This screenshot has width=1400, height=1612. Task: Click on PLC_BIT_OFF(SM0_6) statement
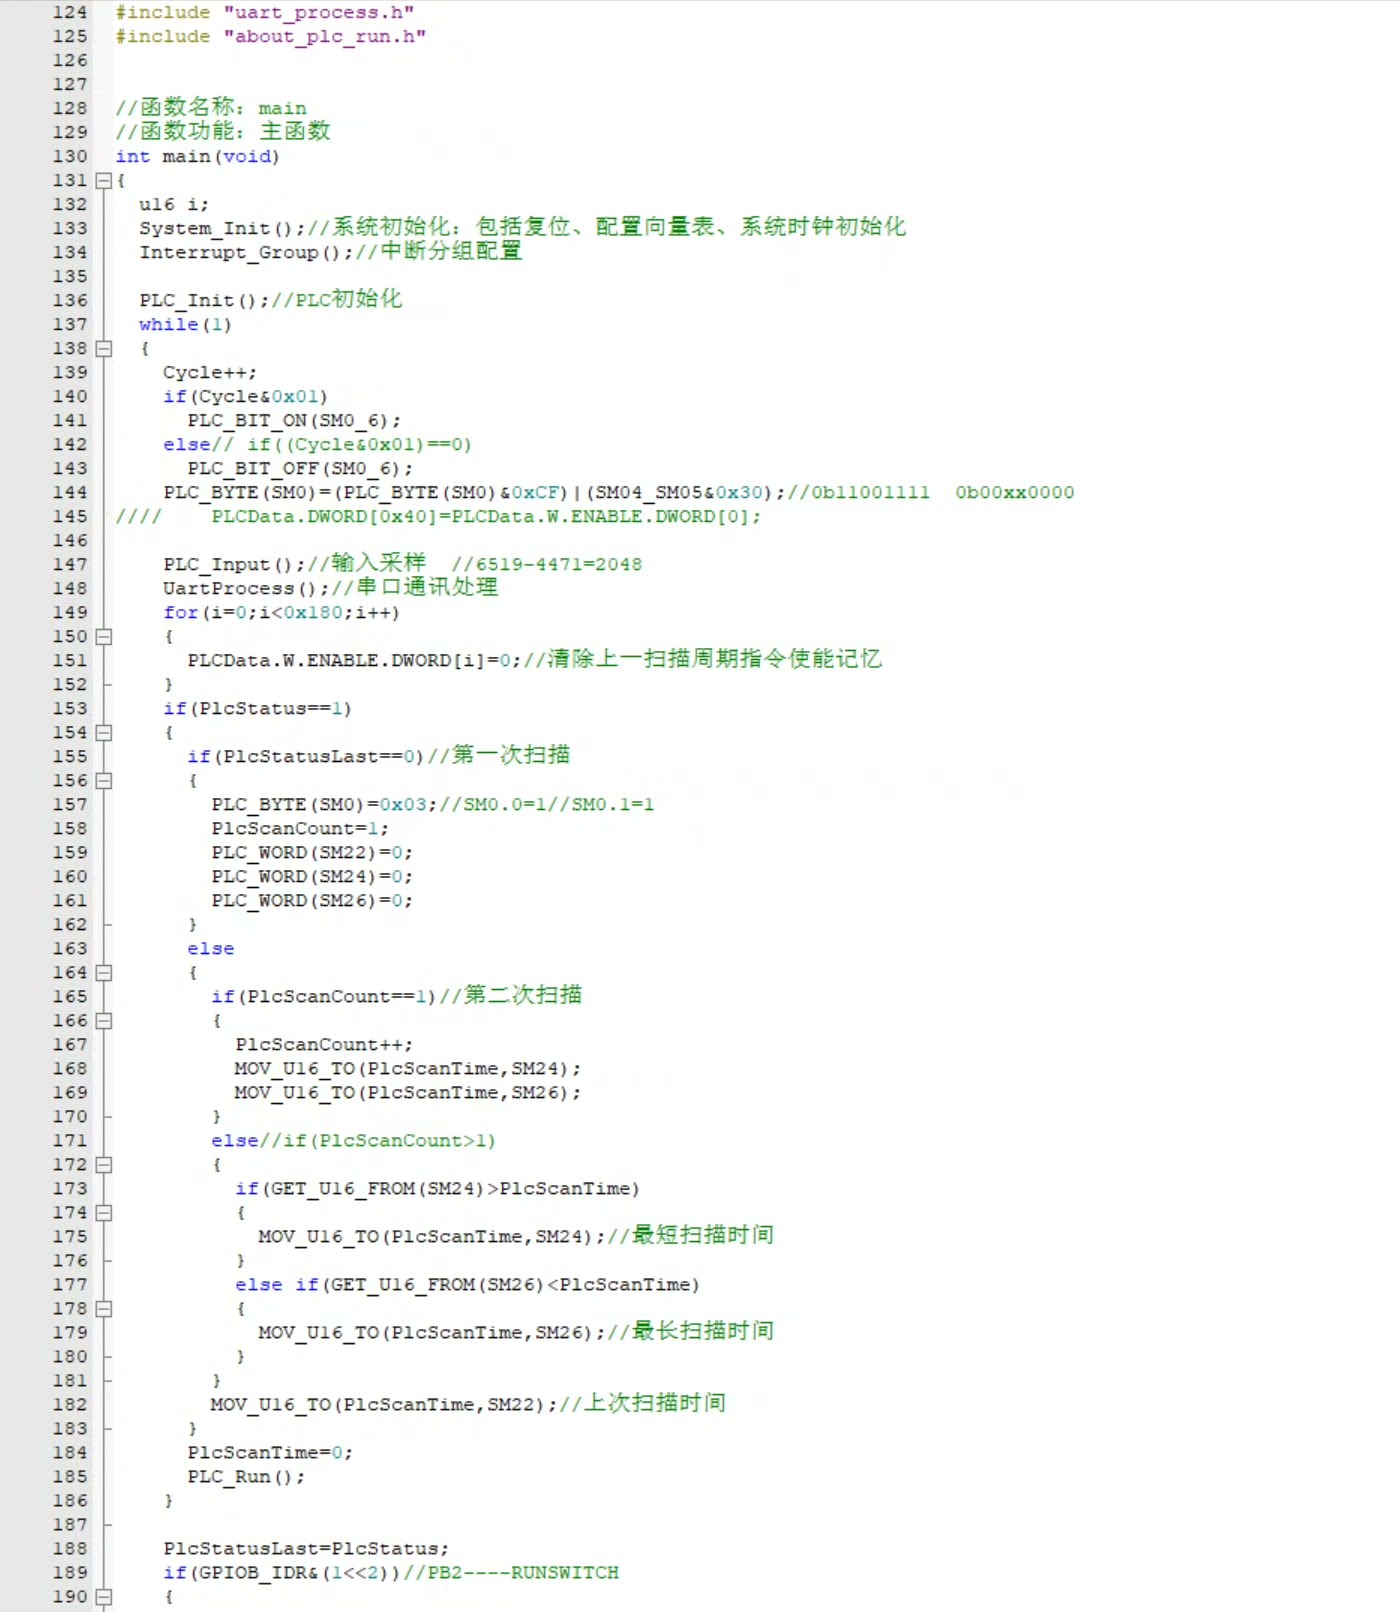[x=299, y=469]
